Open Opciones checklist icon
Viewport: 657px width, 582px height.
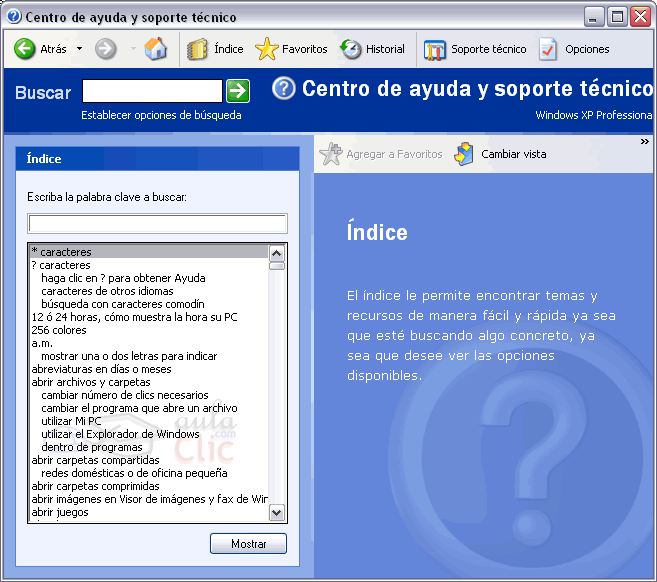548,49
